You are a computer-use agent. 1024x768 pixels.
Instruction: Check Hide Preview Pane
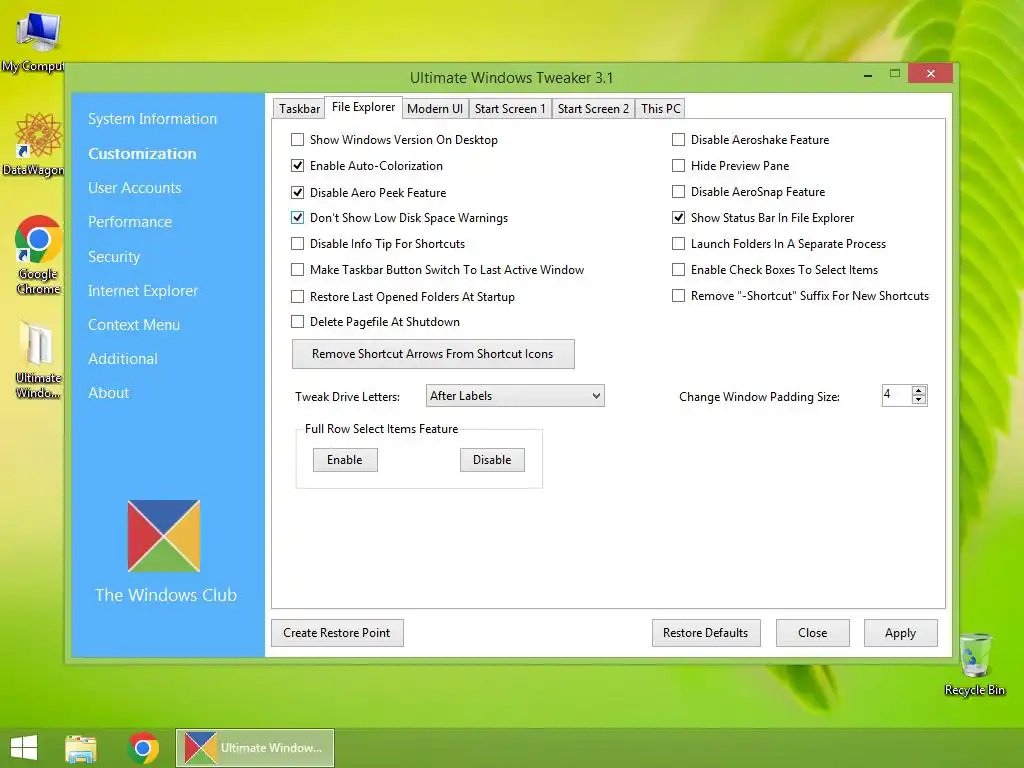tap(679, 166)
